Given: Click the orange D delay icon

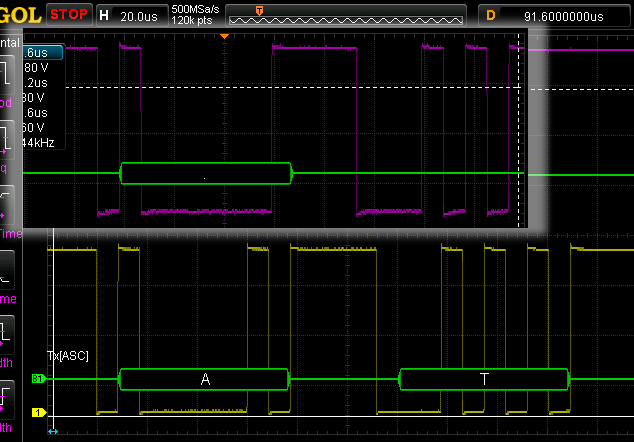Looking at the screenshot, I should click(x=490, y=15).
